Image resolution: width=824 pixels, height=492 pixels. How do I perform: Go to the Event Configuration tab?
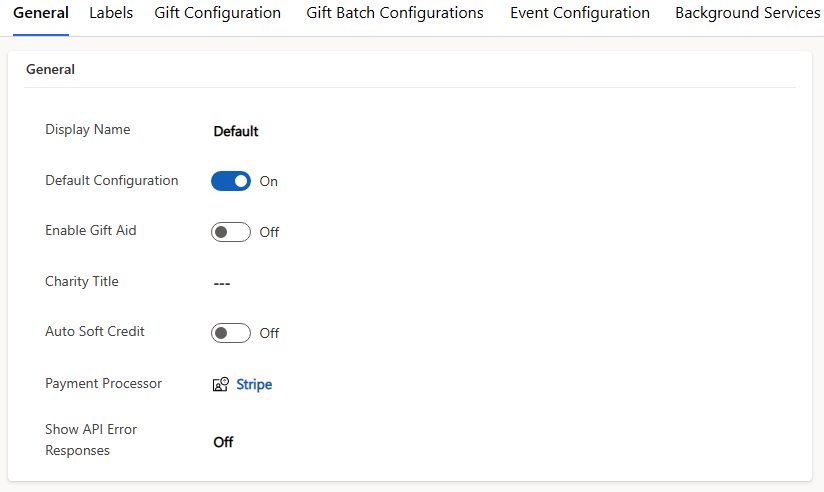(579, 13)
